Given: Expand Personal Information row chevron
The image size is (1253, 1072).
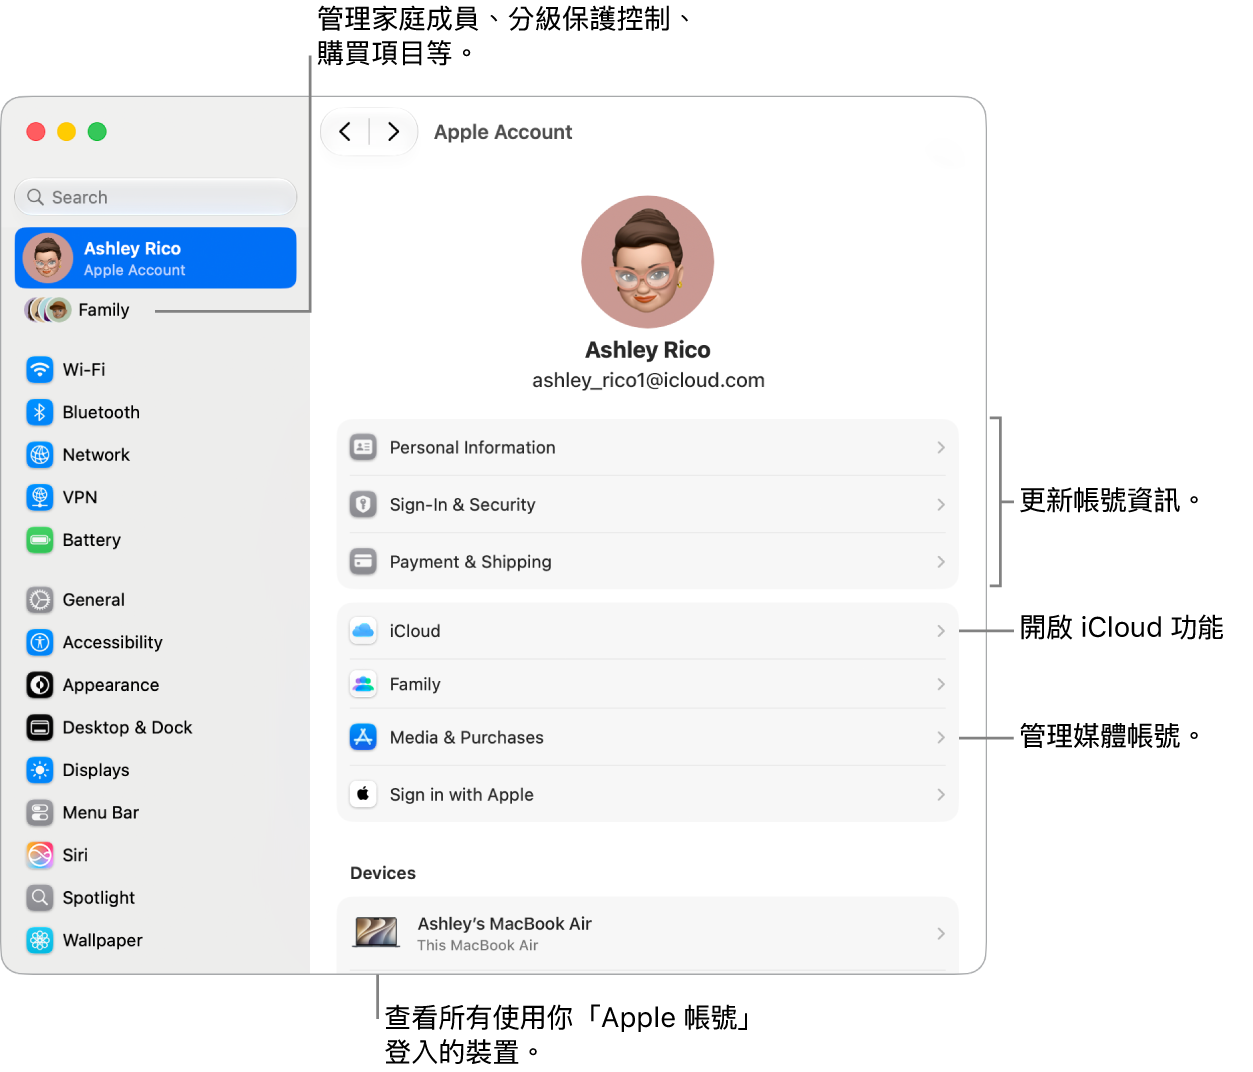Looking at the screenshot, I should [940, 447].
